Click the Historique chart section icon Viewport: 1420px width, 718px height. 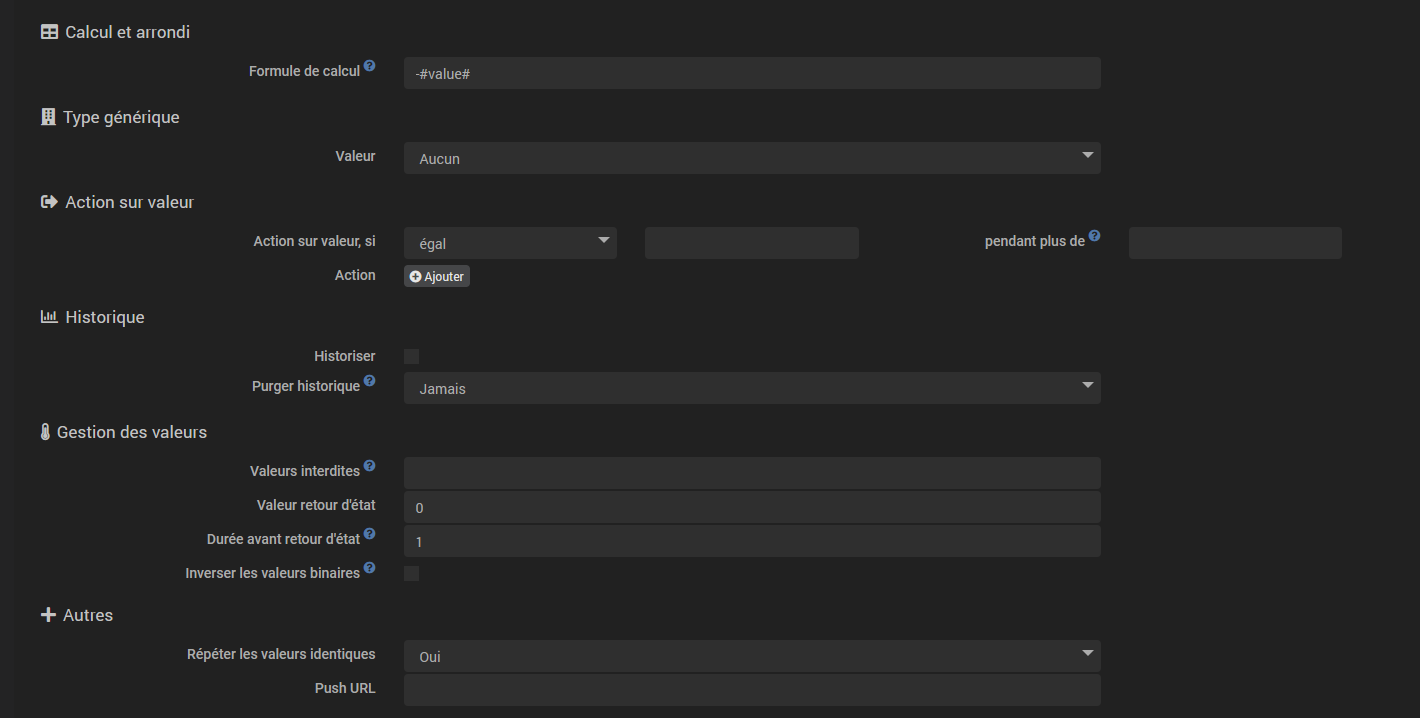click(x=49, y=317)
